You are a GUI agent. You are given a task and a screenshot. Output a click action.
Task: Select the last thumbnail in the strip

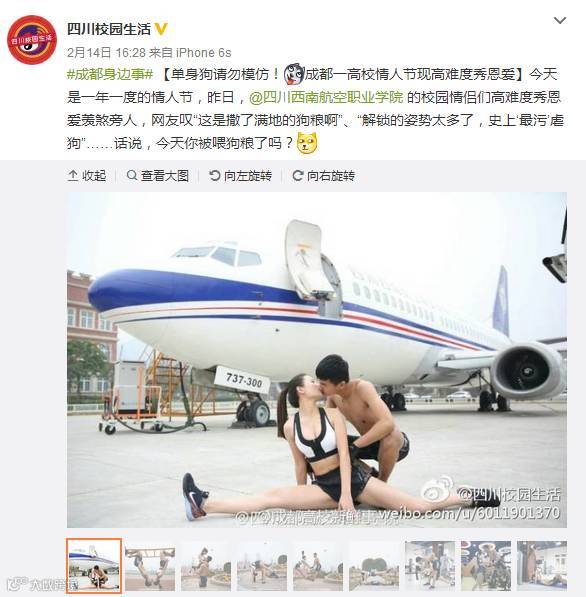542,565
